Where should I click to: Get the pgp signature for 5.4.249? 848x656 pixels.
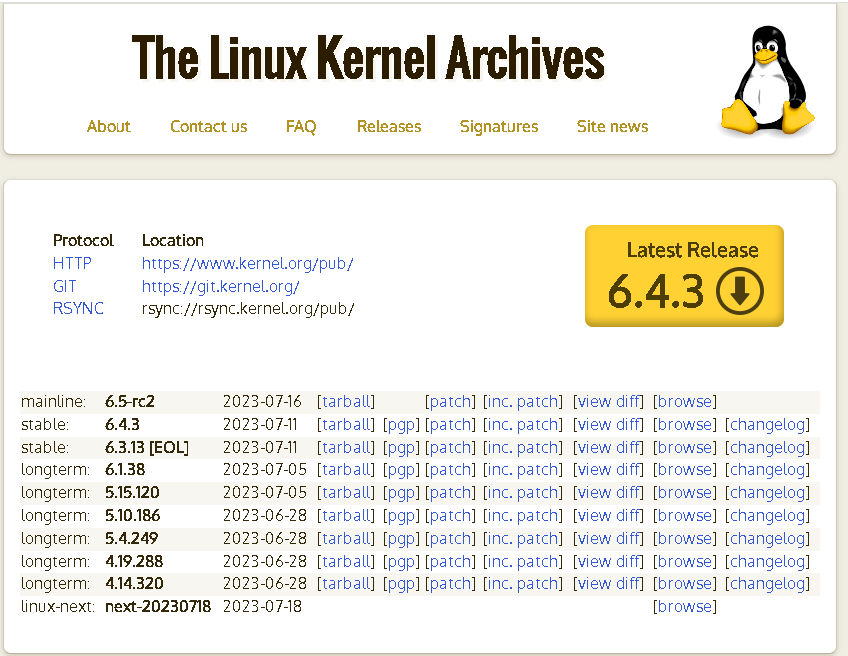point(401,539)
